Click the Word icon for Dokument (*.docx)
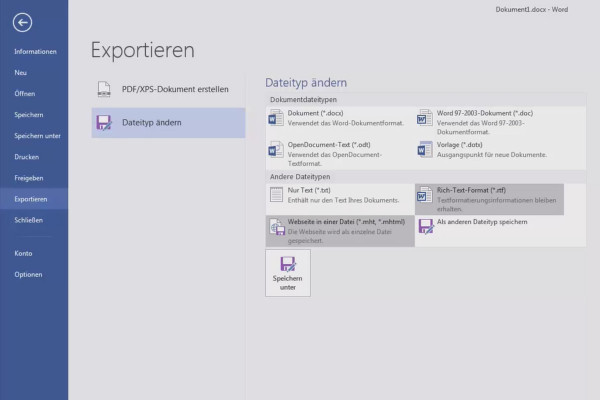Image resolution: width=600 pixels, height=400 pixels. [x=276, y=118]
